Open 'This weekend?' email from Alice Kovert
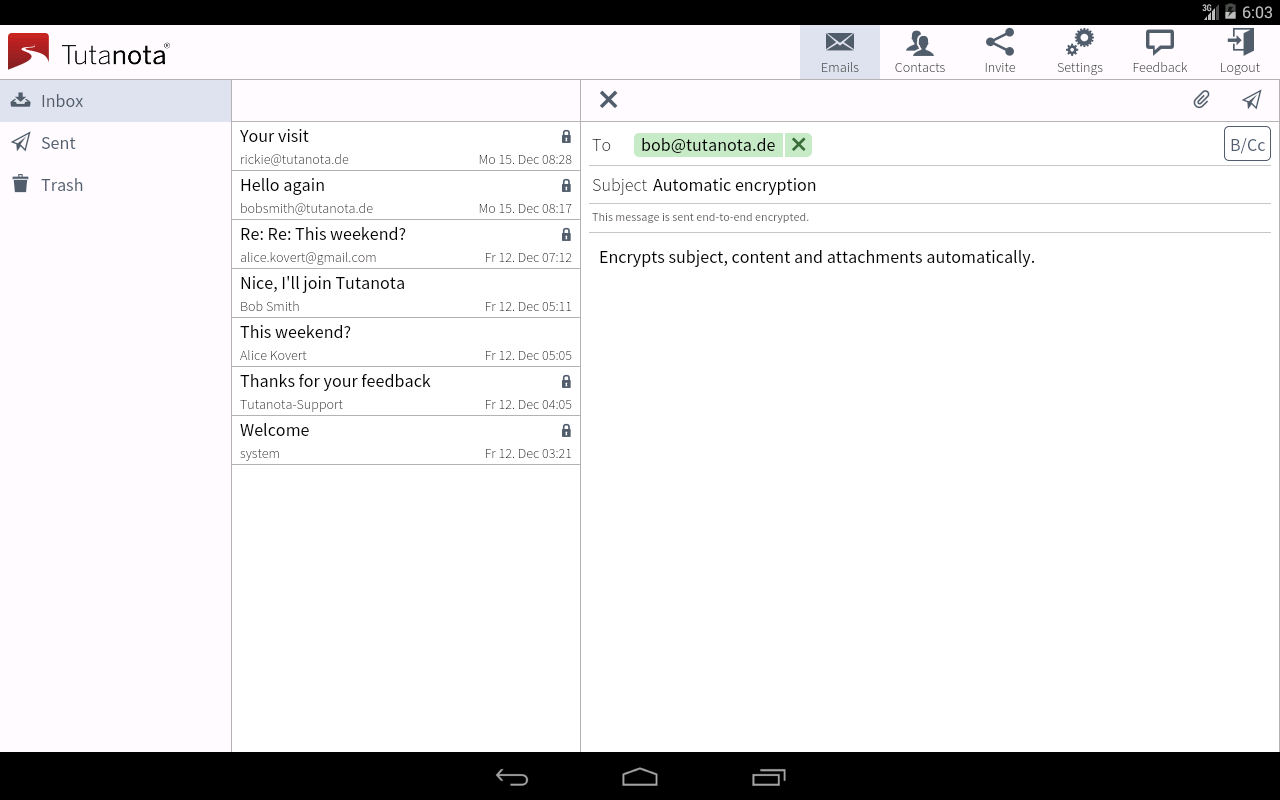 (x=406, y=342)
